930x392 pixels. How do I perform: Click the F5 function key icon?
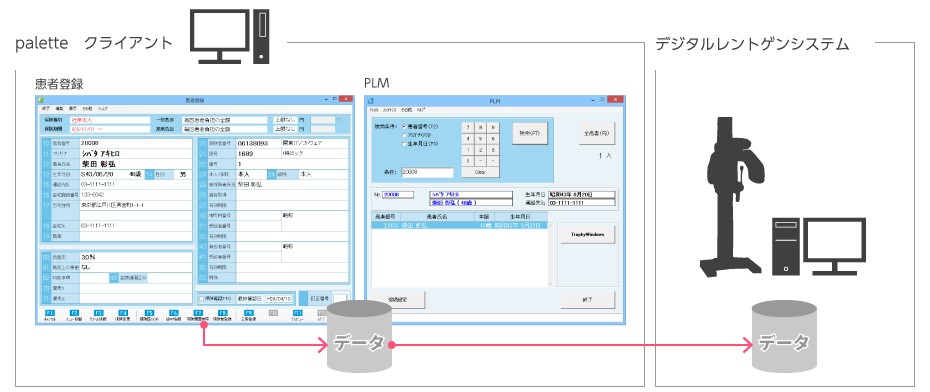pos(149,313)
